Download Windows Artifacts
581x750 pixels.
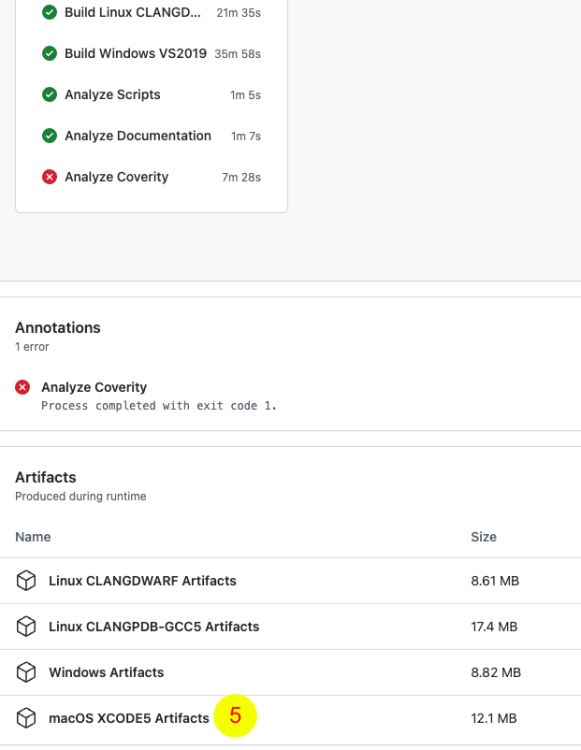tap(106, 673)
